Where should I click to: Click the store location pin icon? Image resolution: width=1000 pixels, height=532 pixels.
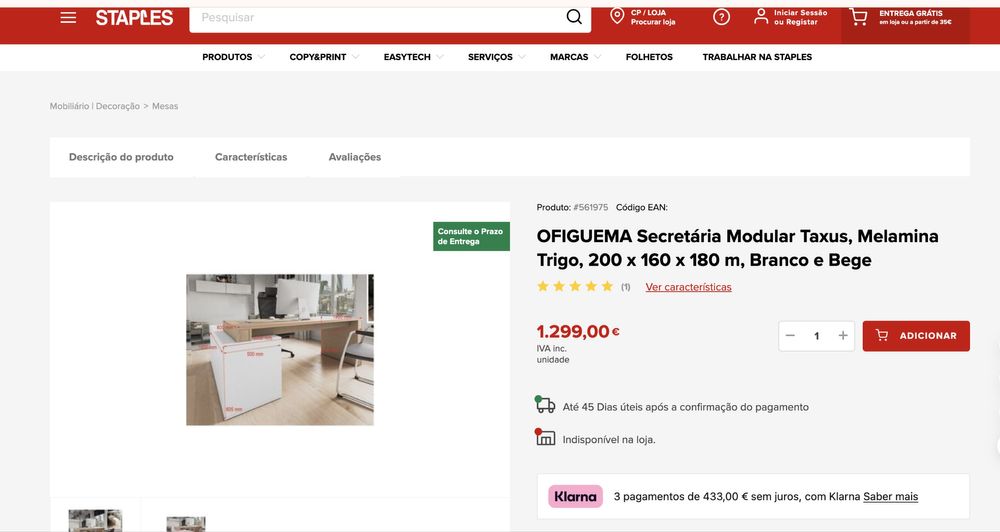click(x=617, y=16)
